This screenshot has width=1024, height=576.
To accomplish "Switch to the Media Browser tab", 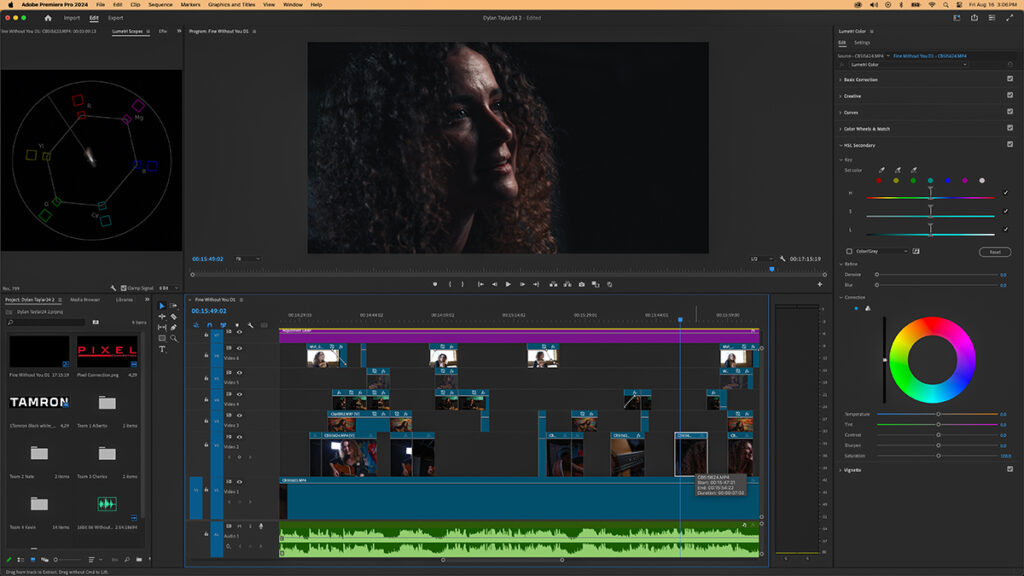I will click(84, 299).
